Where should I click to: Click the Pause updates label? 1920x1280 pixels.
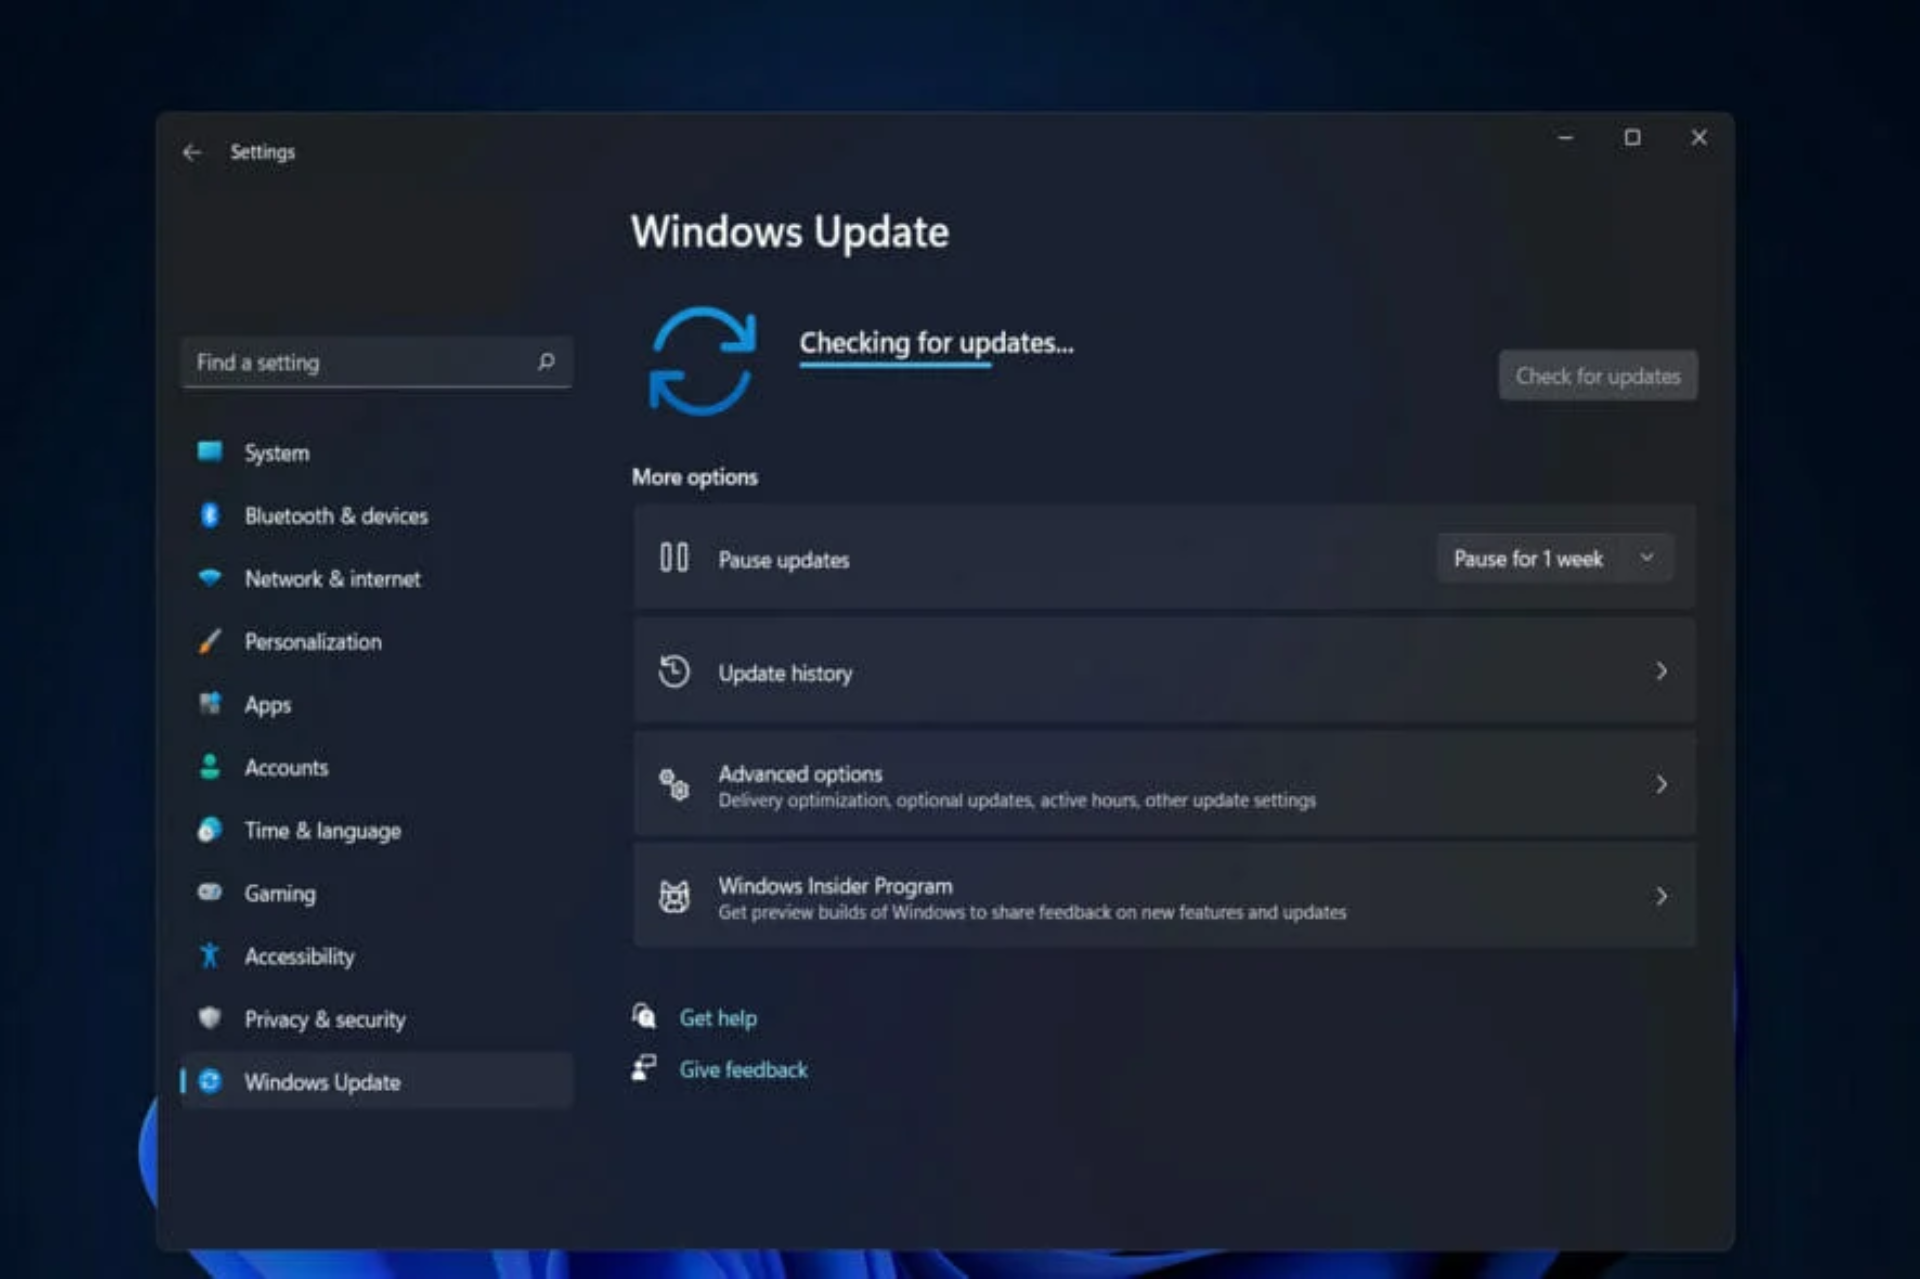tap(783, 560)
